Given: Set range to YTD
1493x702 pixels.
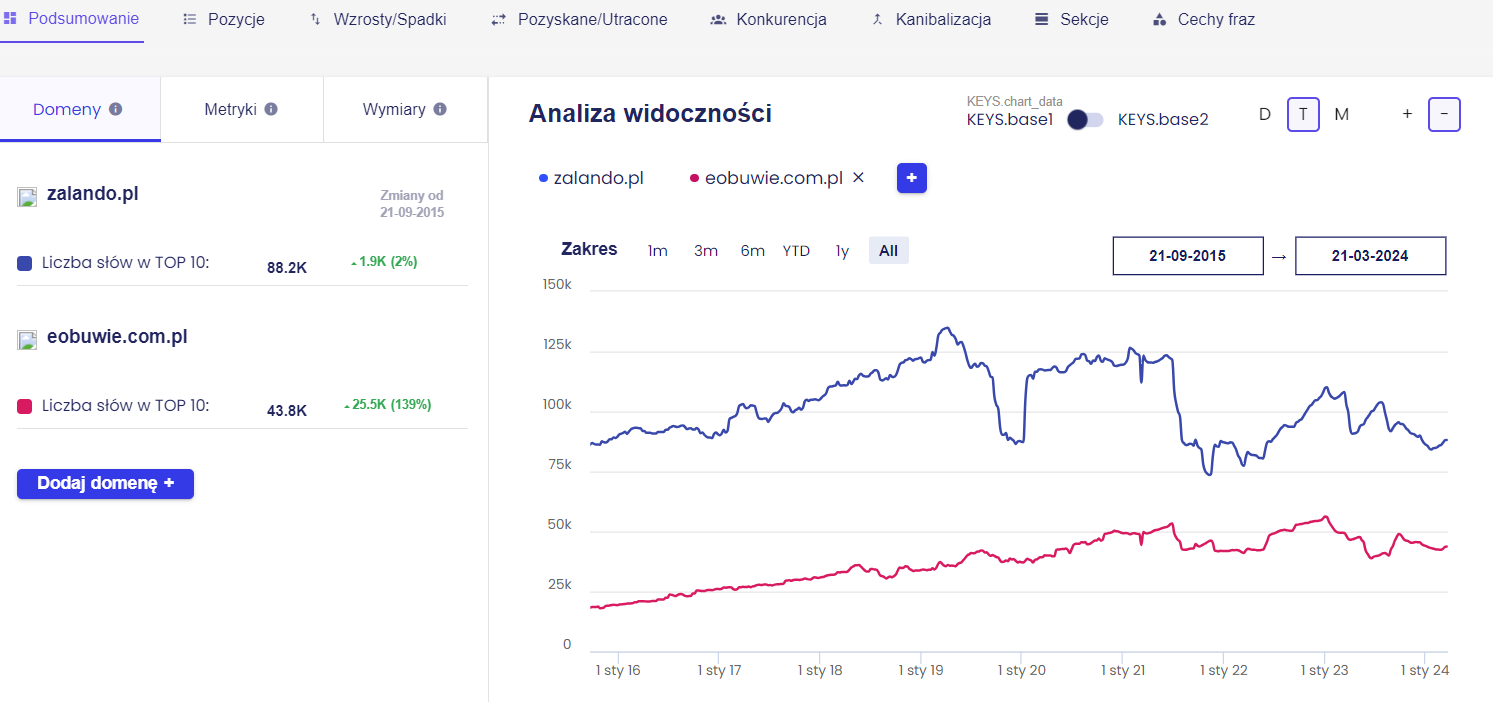Looking at the screenshot, I should [796, 251].
